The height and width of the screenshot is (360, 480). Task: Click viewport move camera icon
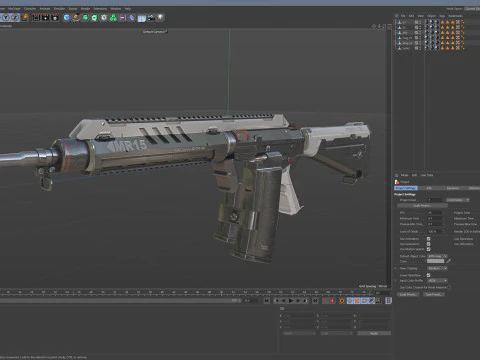pos(374,26)
